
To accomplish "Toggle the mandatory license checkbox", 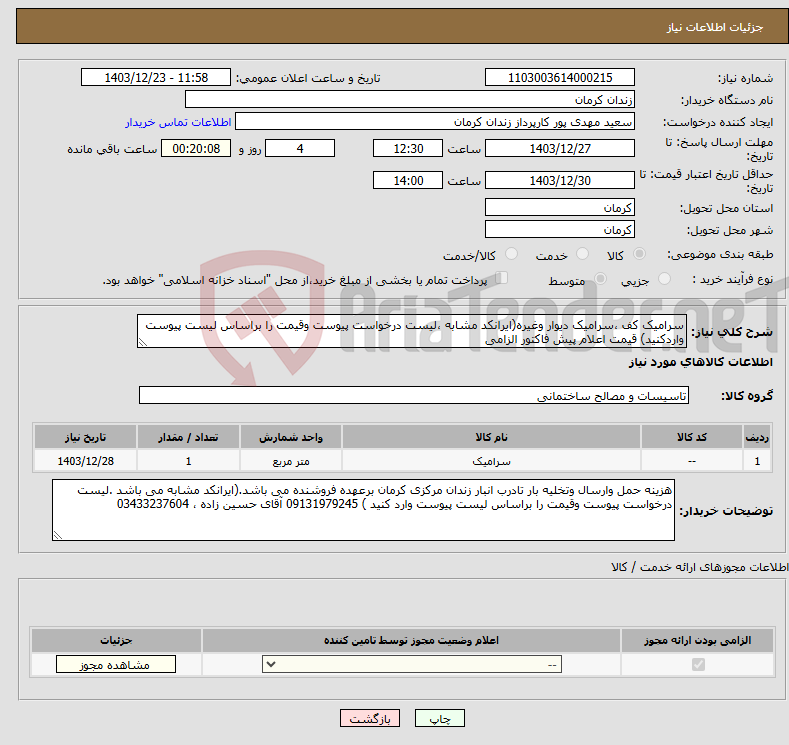I will click(x=698, y=665).
